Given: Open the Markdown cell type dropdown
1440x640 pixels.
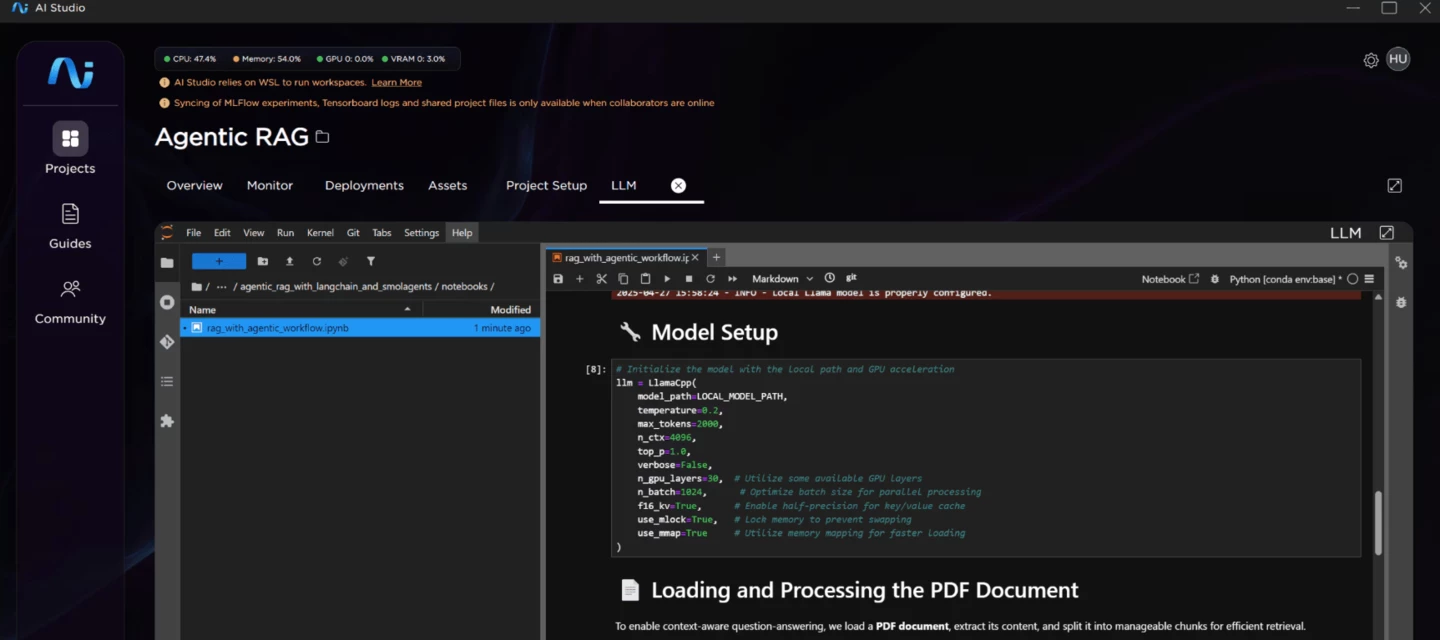Looking at the screenshot, I should pyautogui.click(x=782, y=279).
